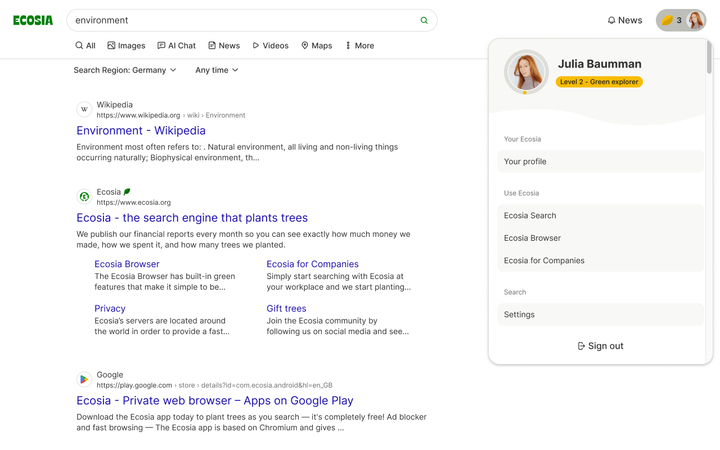Open the Search Region: Germany dropdown
720x450 pixels.
coord(125,70)
